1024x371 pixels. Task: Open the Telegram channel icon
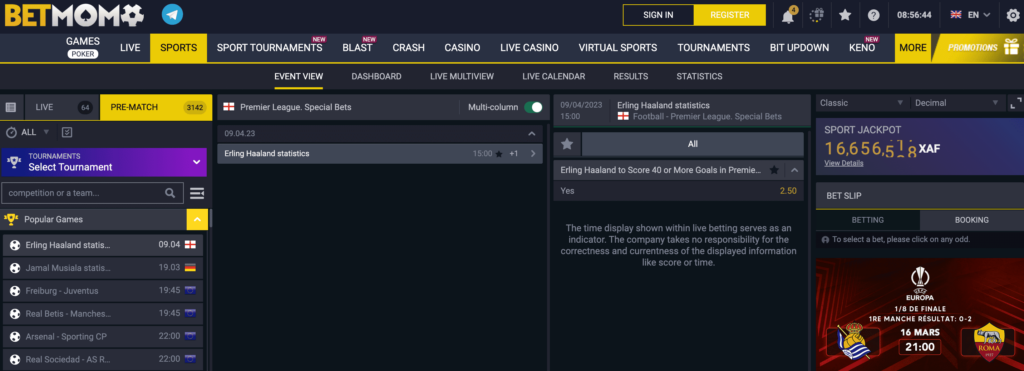tap(172, 14)
